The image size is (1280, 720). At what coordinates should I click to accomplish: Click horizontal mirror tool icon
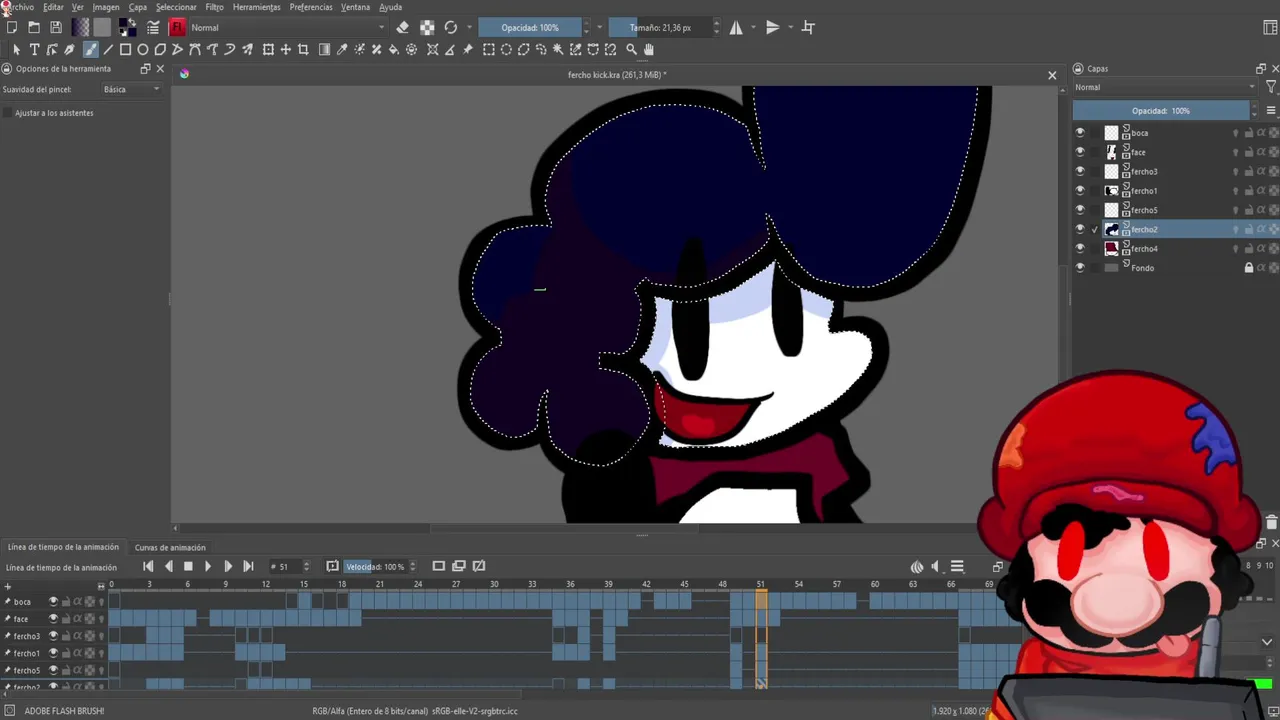tap(736, 27)
